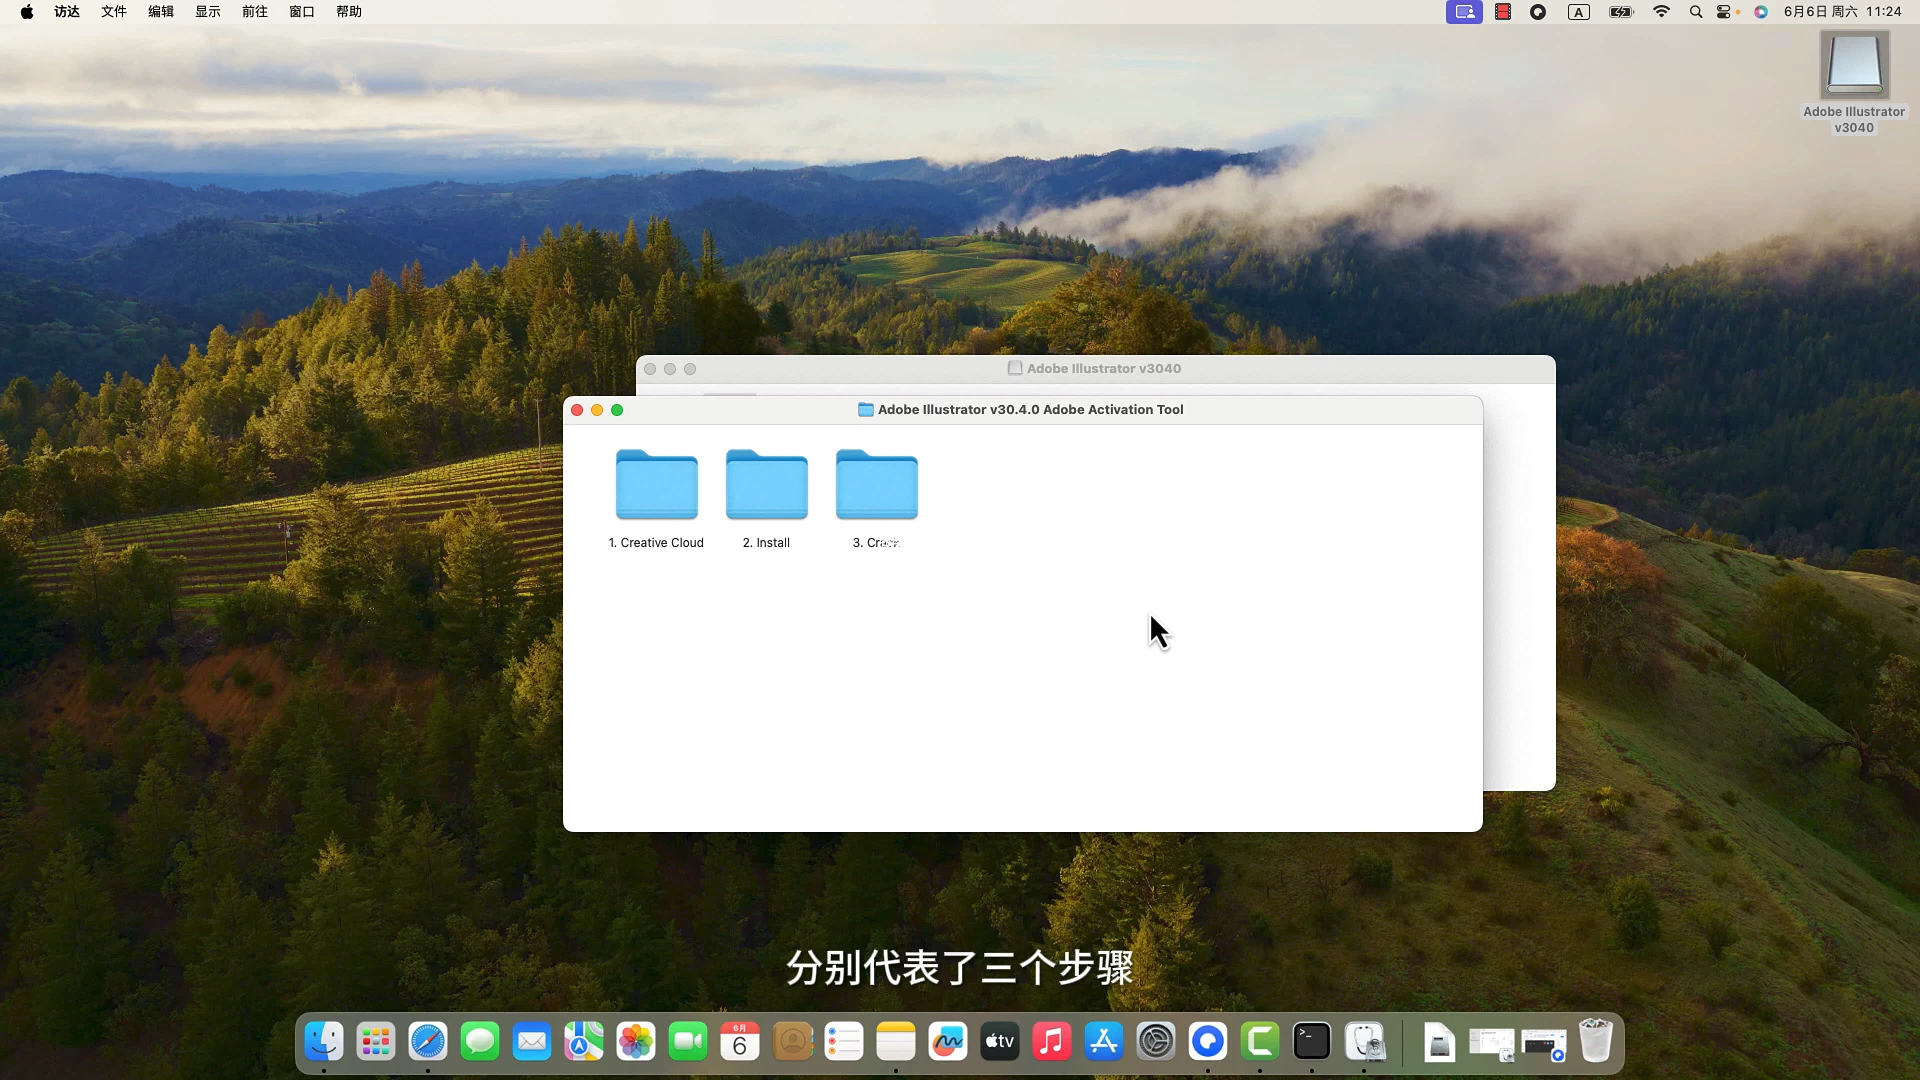Open the Trash in the Dock
Screen dimensions: 1920x1080
[1596, 1042]
